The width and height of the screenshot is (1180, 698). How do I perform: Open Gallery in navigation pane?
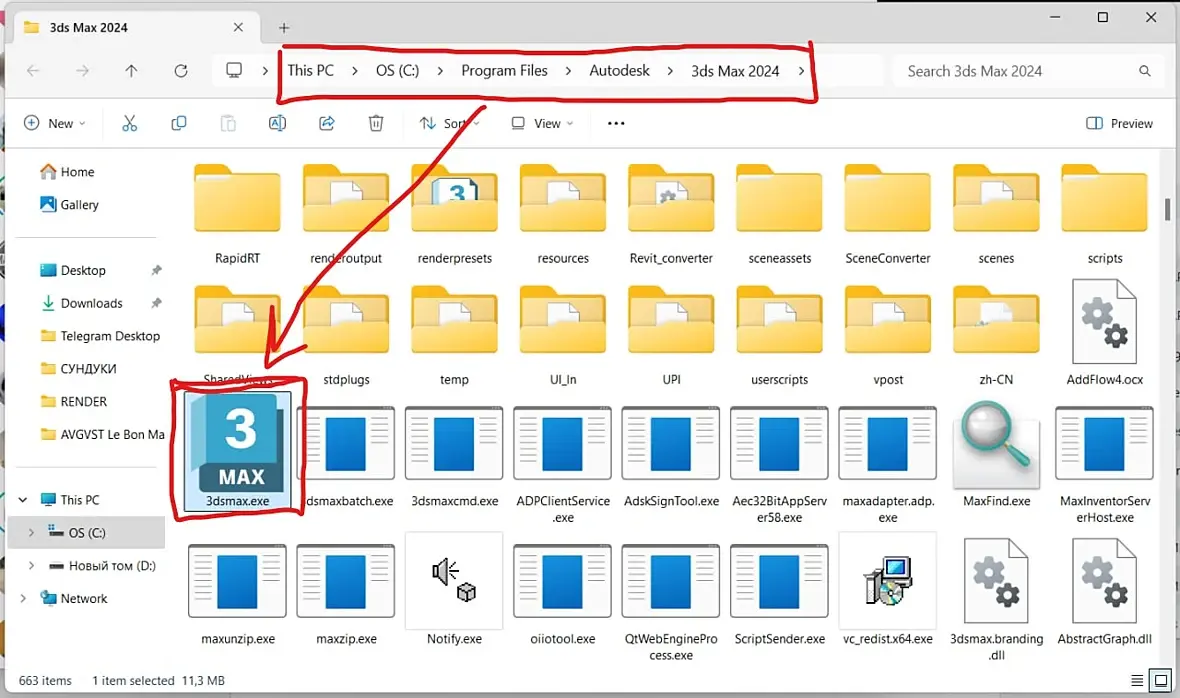69,205
